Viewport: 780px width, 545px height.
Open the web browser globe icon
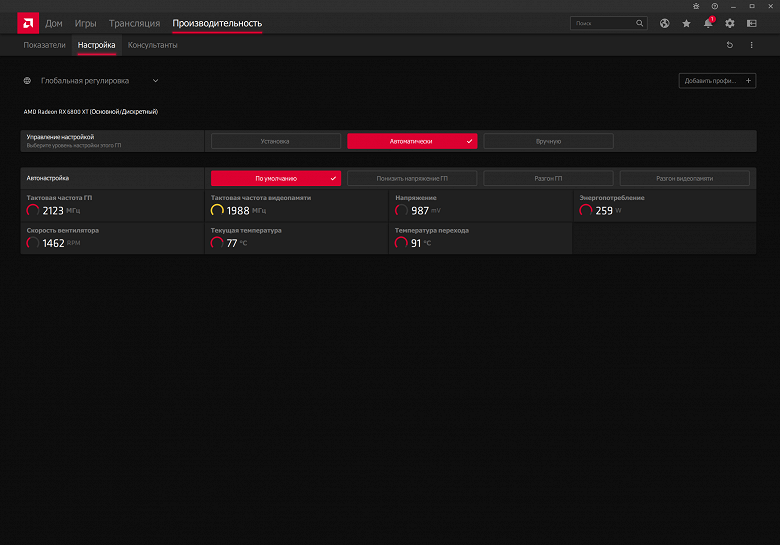pos(665,23)
